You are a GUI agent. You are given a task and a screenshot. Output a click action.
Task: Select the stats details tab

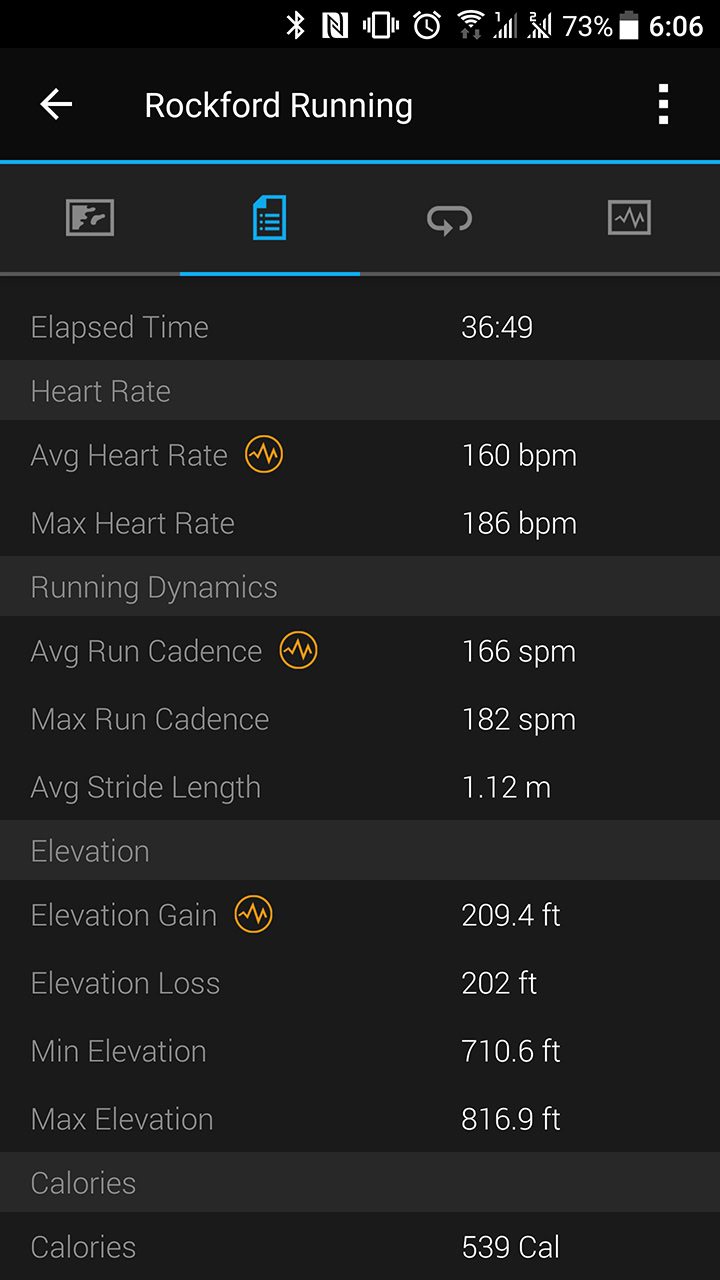270,218
